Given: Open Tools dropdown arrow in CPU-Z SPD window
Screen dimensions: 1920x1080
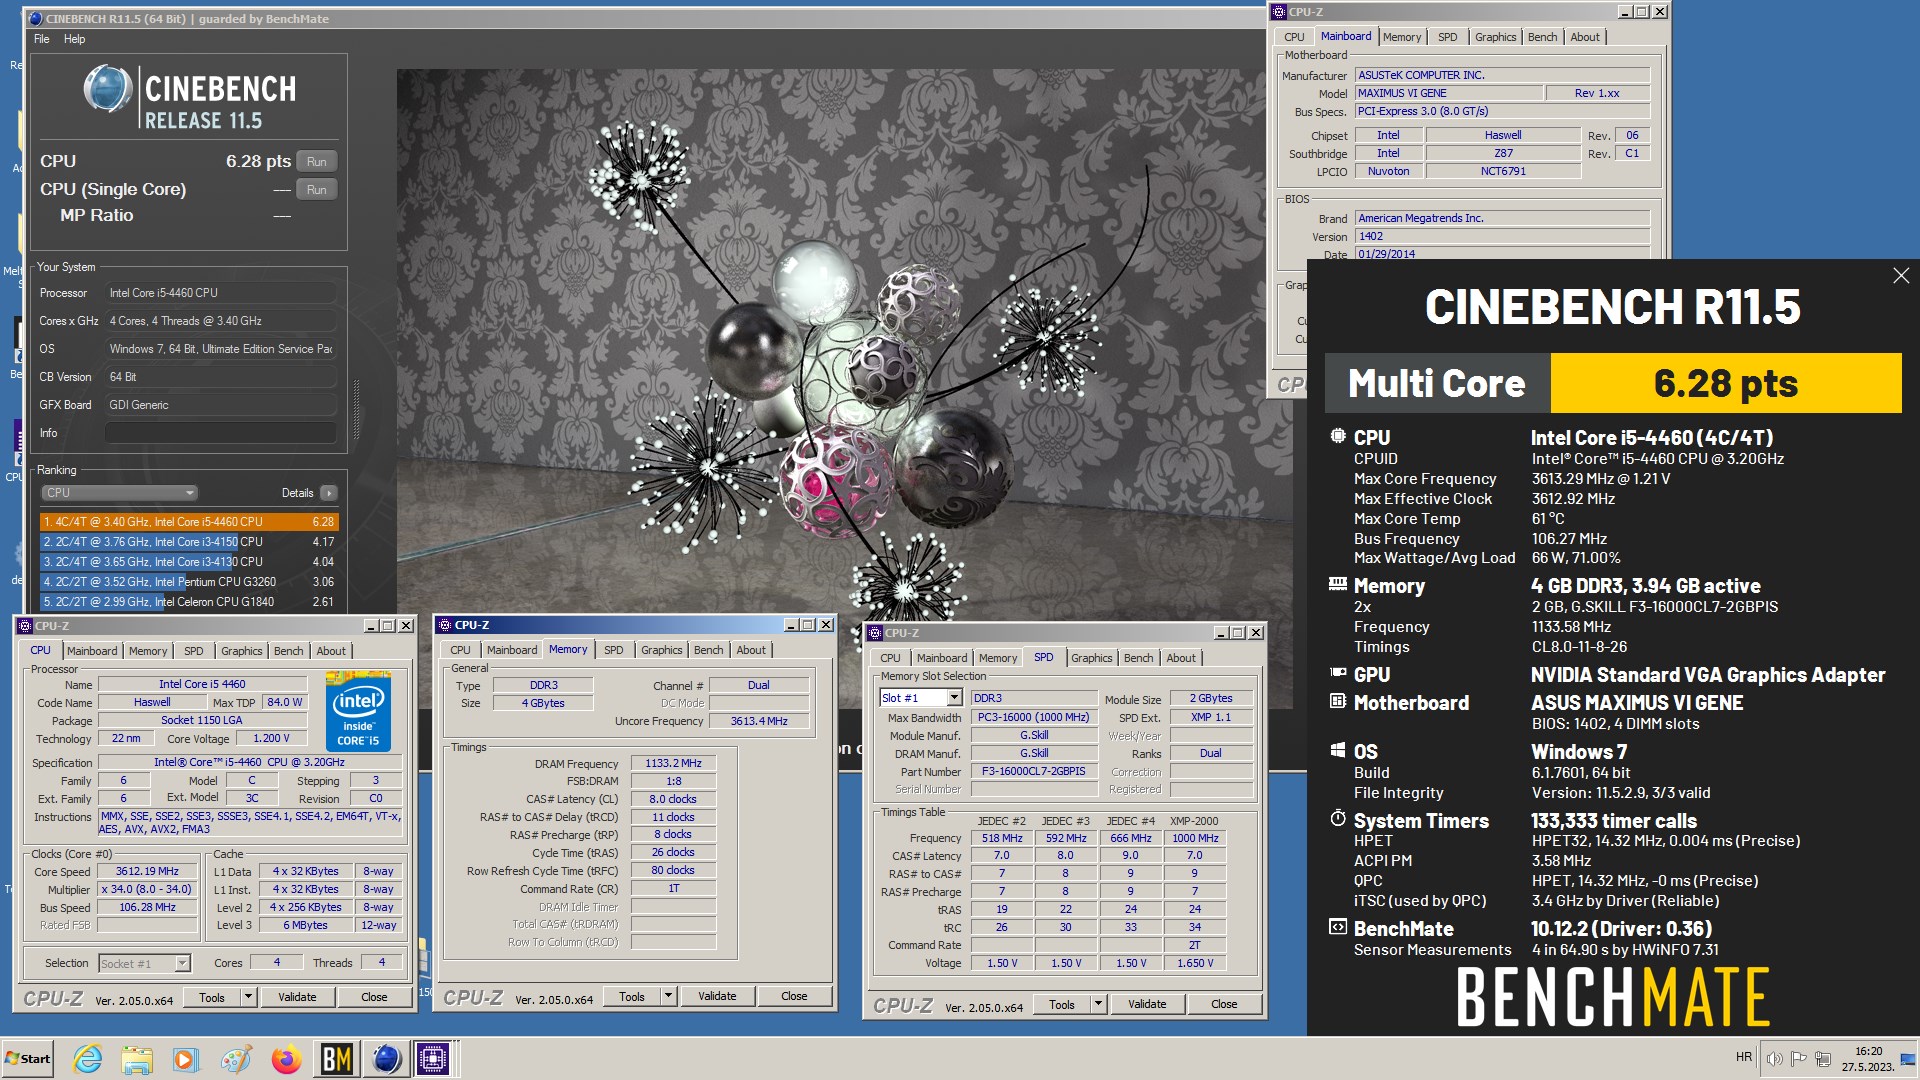Looking at the screenshot, I should [1098, 1004].
